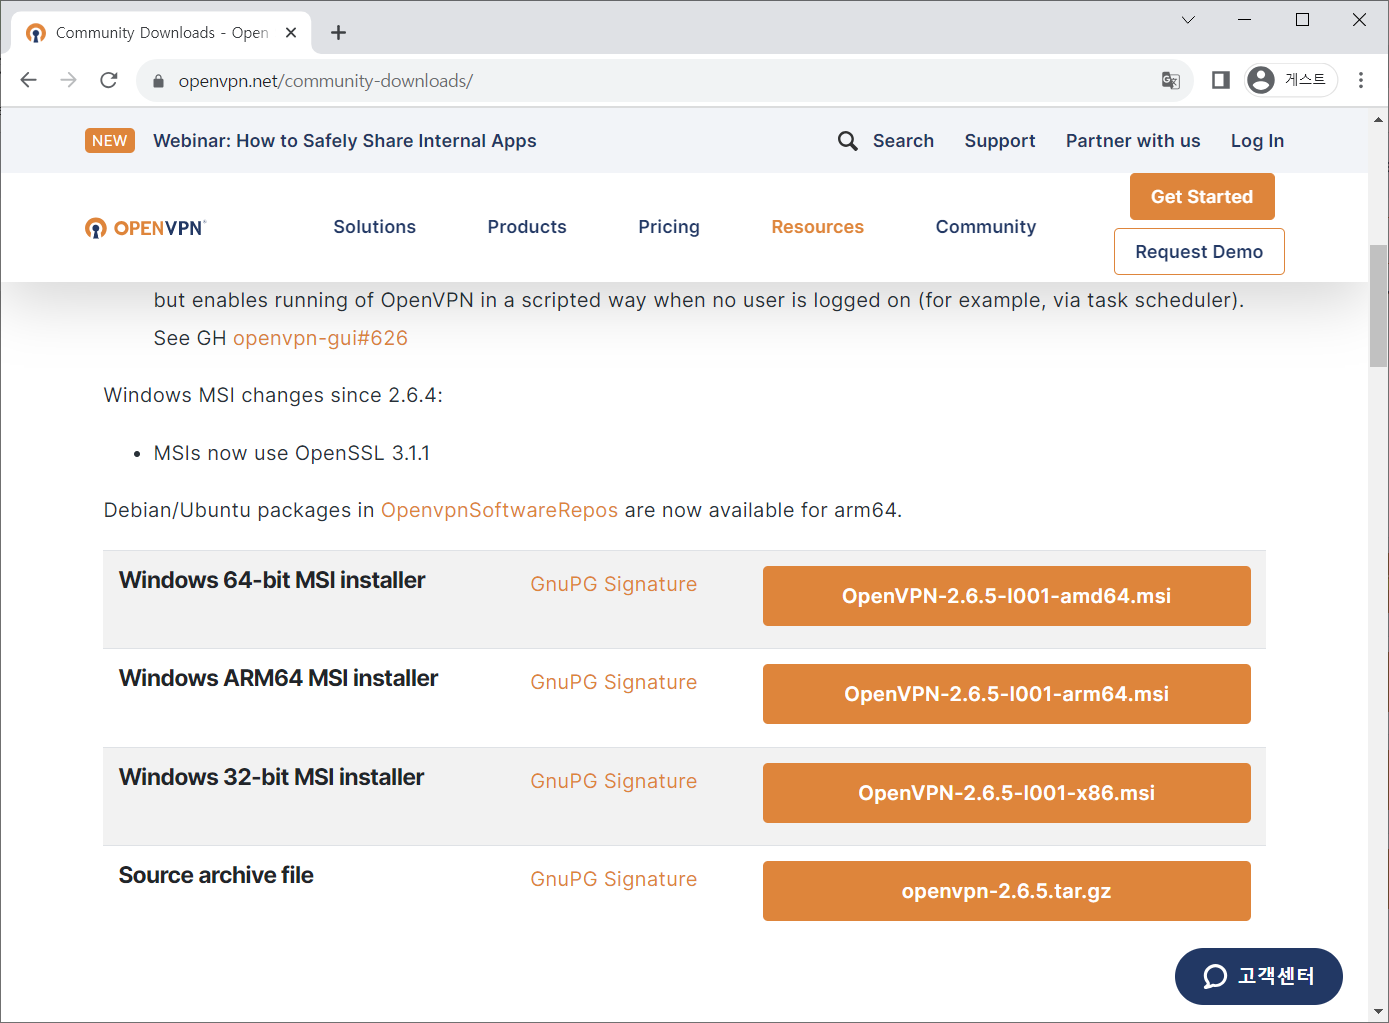The height and width of the screenshot is (1023, 1389).
Task: Open Partner with us link
Action: pyautogui.click(x=1133, y=141)
